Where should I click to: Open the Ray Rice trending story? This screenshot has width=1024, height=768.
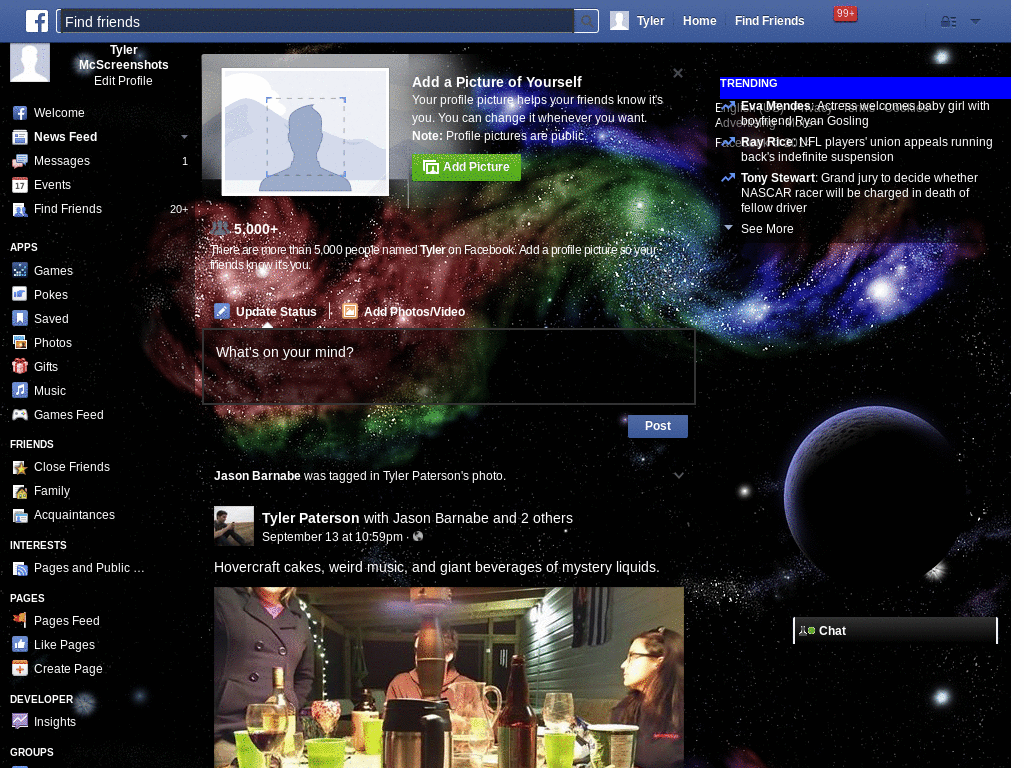click(866, 149)
